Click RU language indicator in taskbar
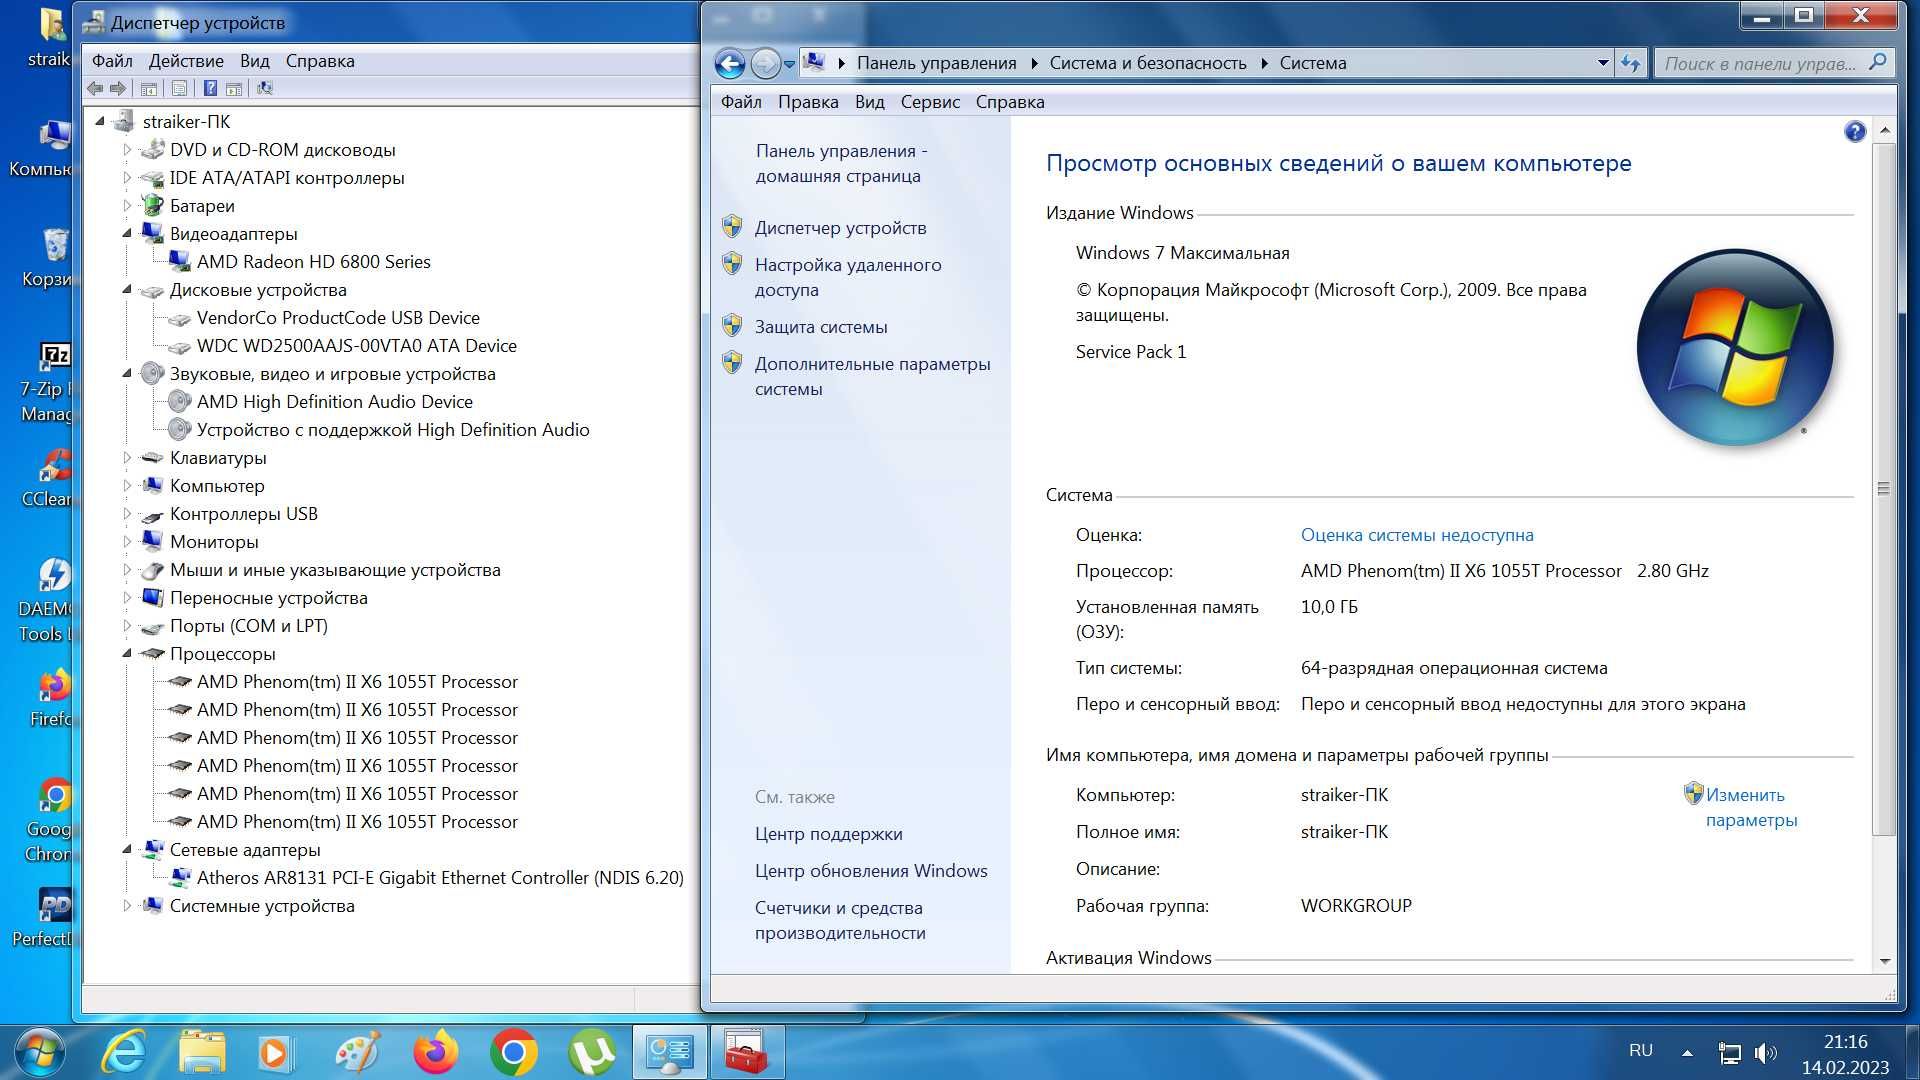This screenshot has height=1080, width=1920. click(1640, 1051)
